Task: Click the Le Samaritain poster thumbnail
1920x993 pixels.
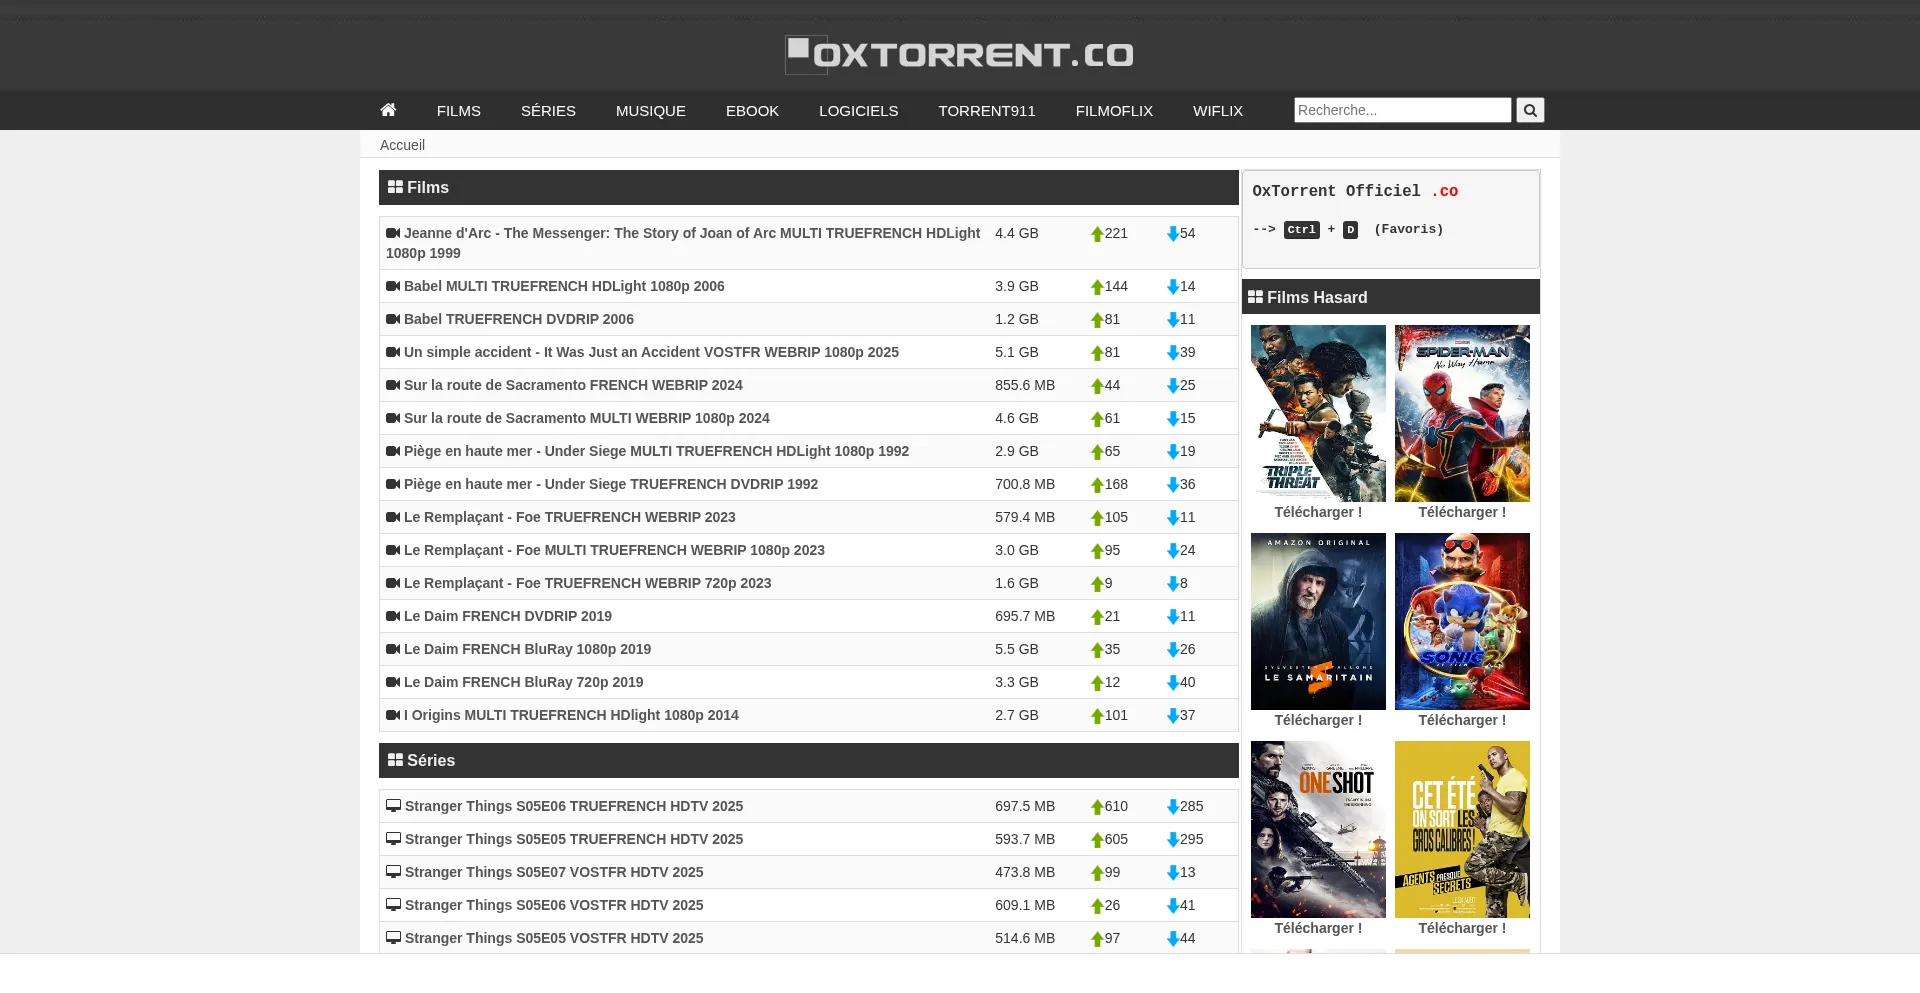Action: [1317, 620]
